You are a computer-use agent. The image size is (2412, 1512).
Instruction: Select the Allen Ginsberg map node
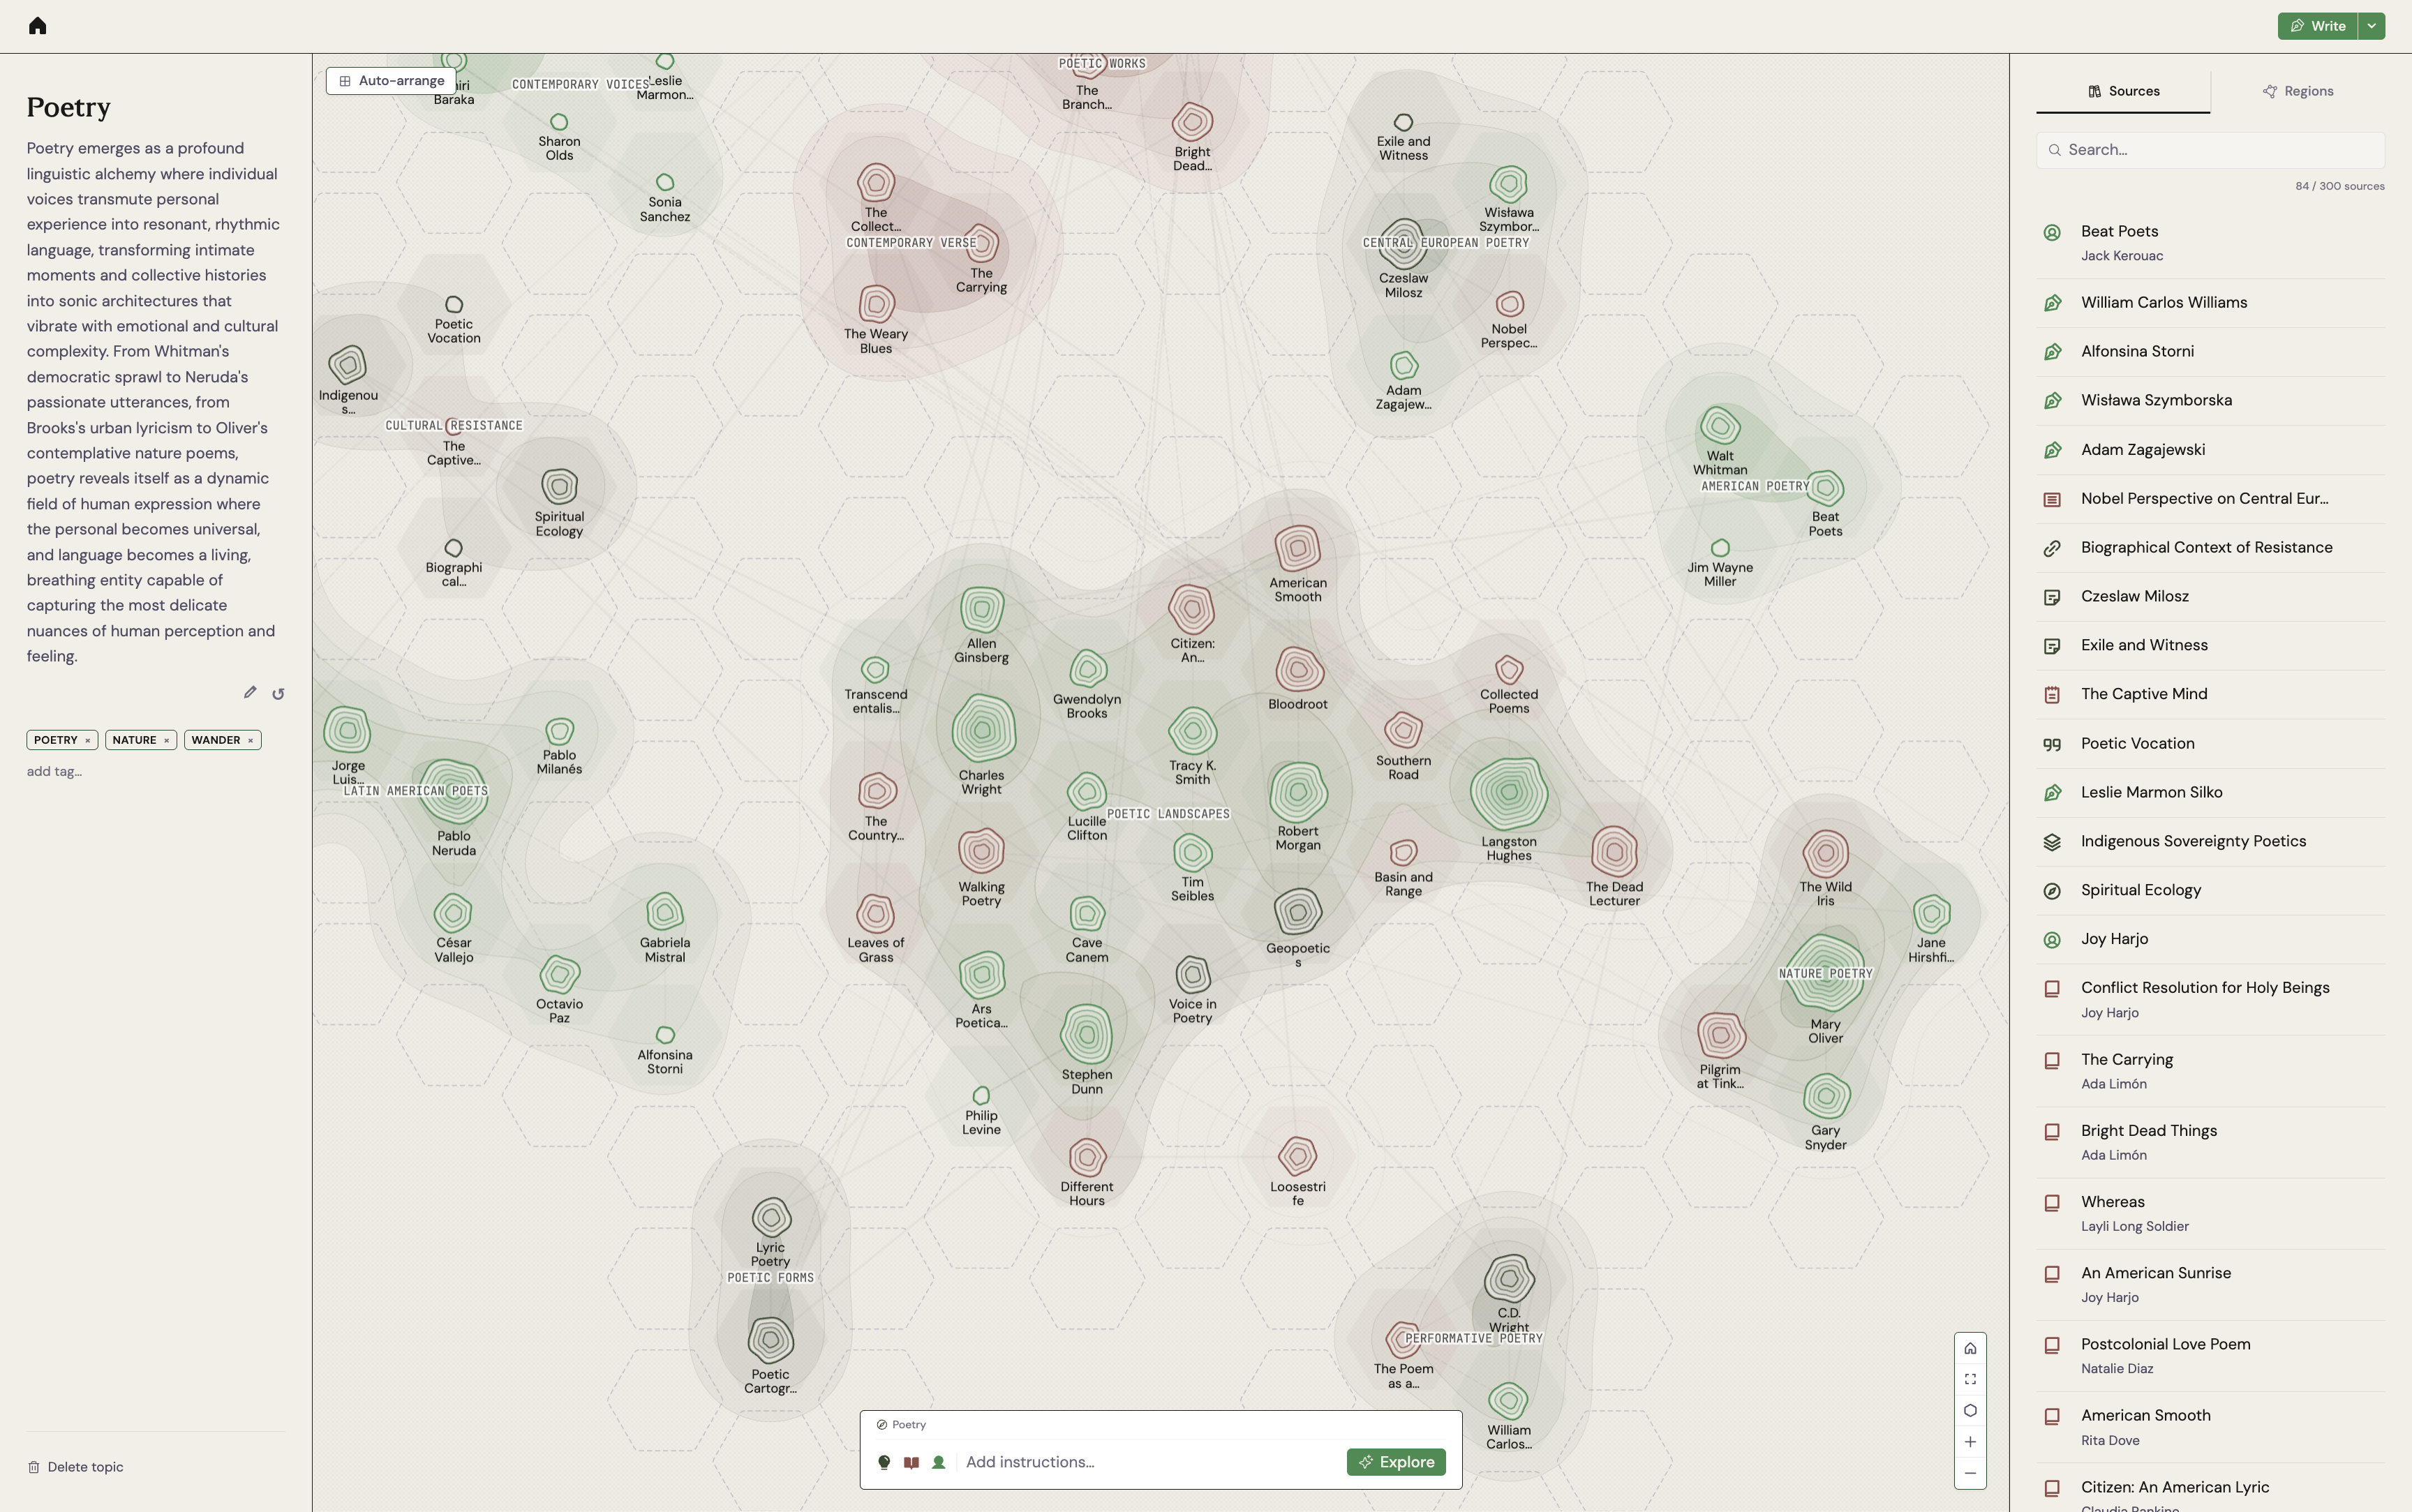(x=982, y=609)
